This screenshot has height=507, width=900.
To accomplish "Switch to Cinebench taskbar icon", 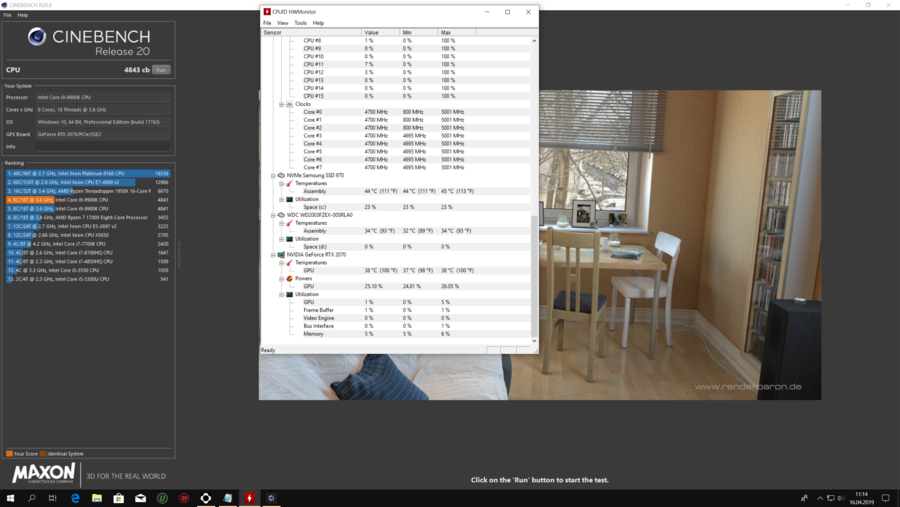I will click(x=271, y=498).
